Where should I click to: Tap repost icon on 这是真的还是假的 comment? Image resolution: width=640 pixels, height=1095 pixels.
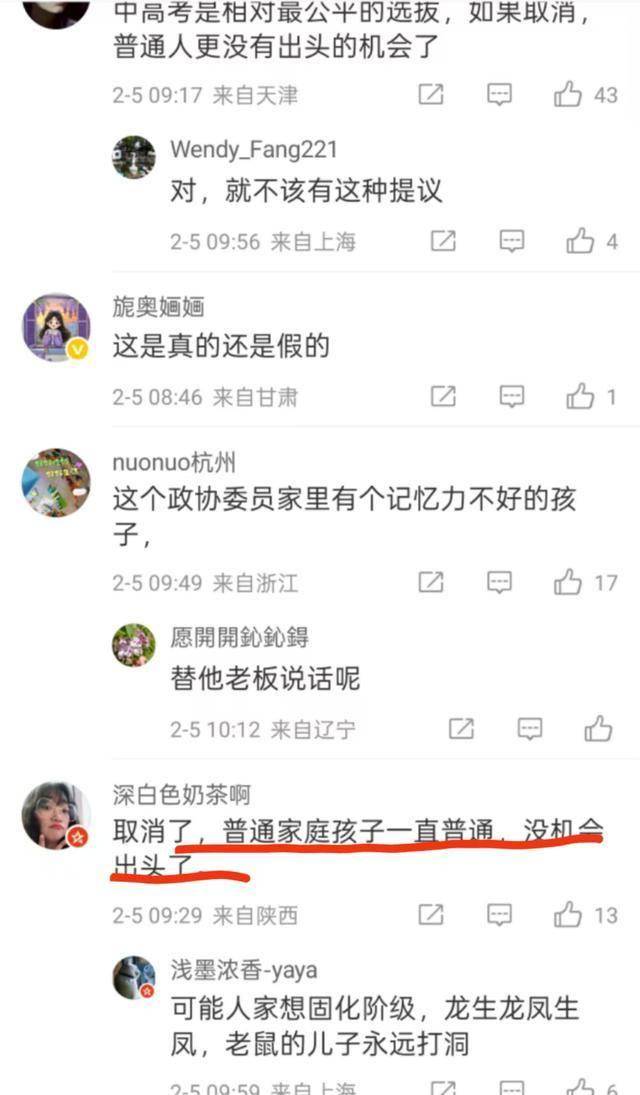(x=443, y=397)
